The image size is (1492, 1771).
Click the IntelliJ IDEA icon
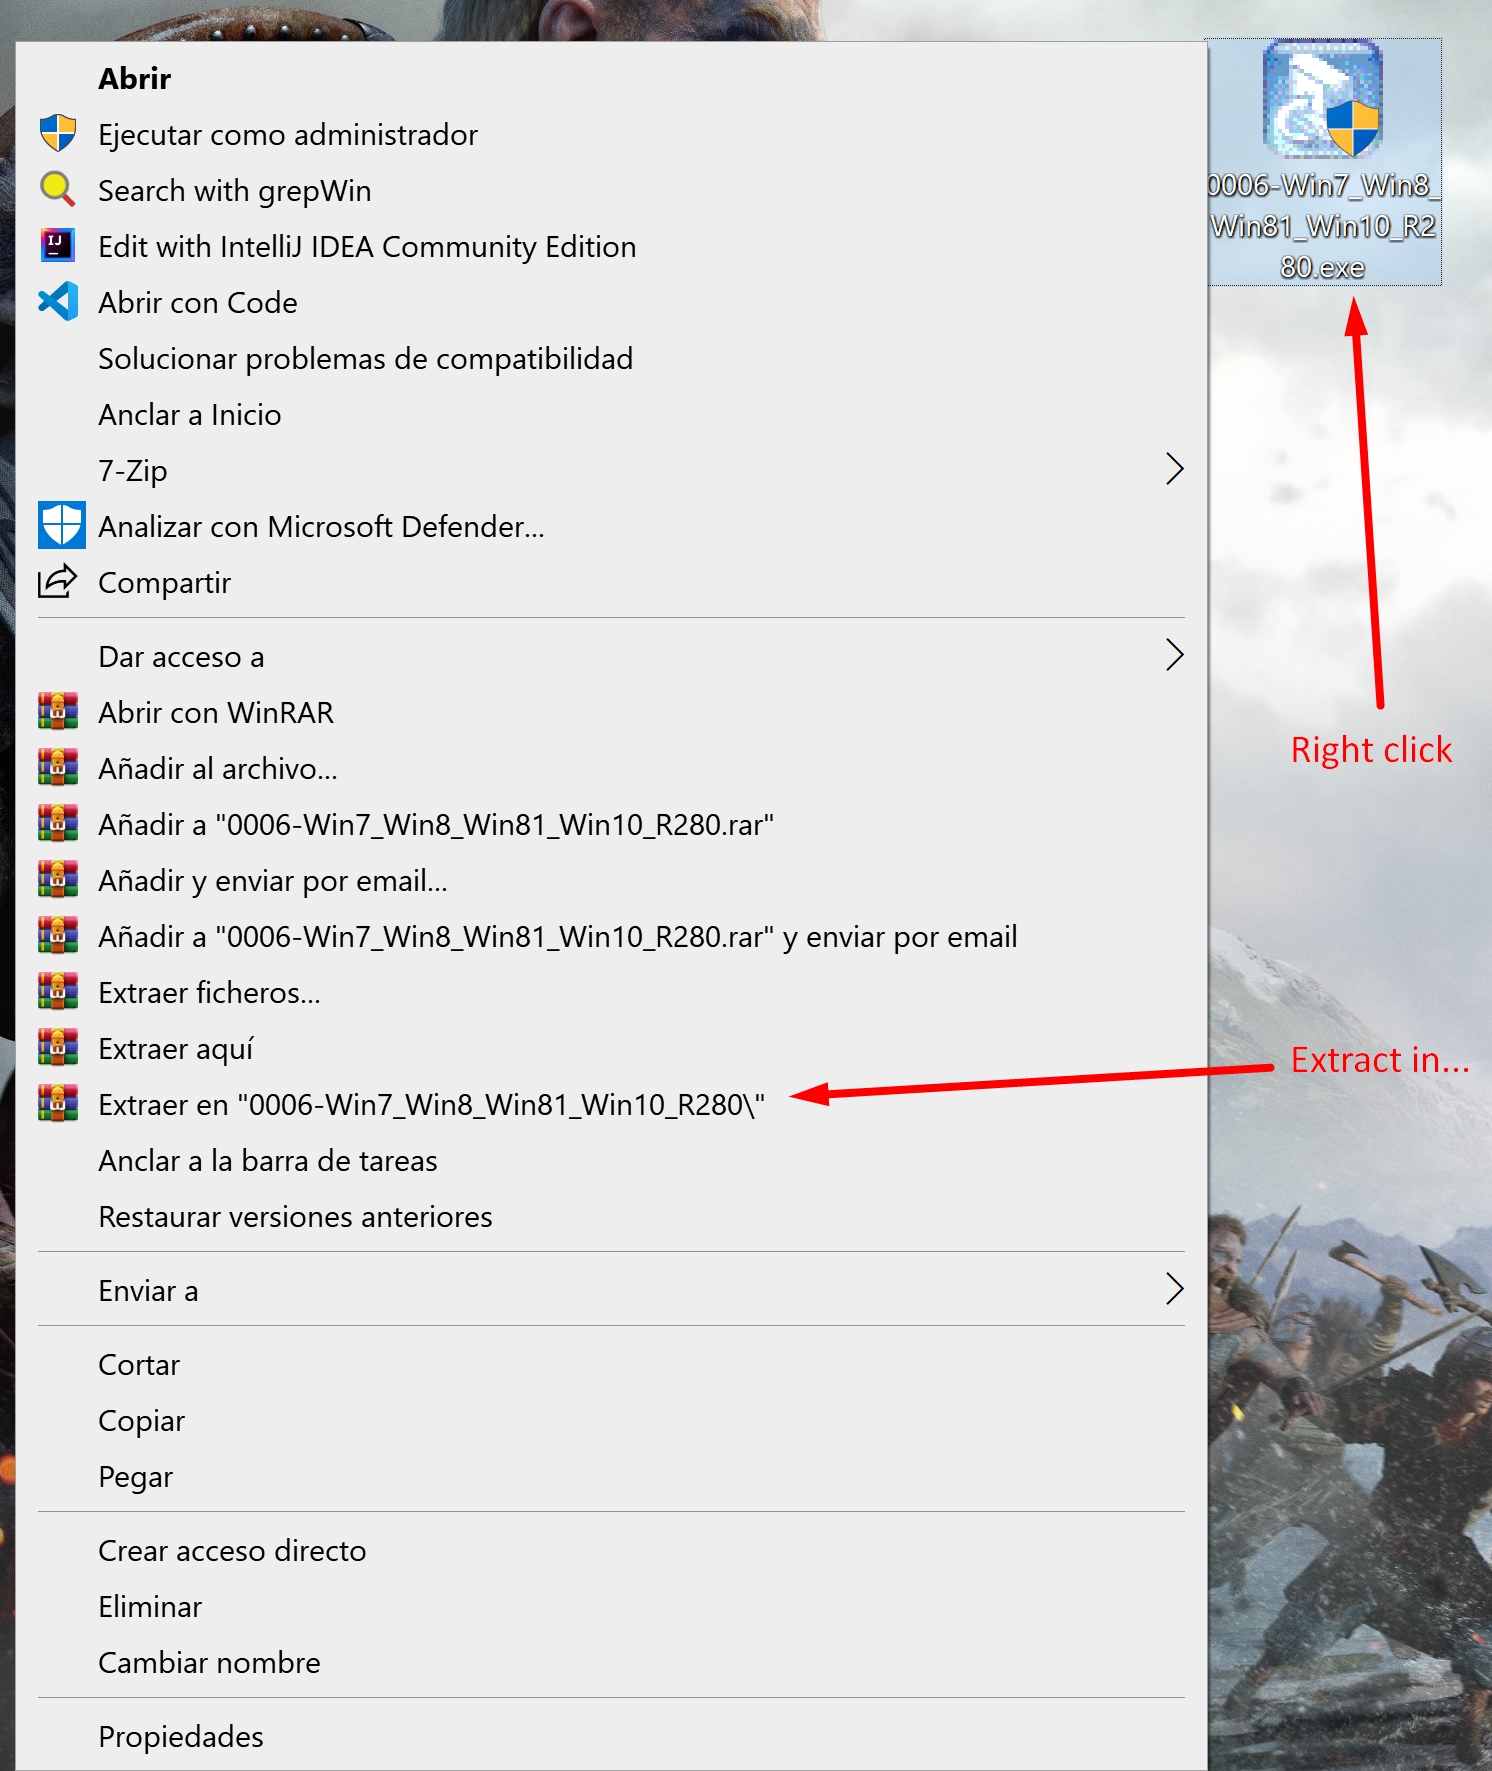(x=58, y=245)
